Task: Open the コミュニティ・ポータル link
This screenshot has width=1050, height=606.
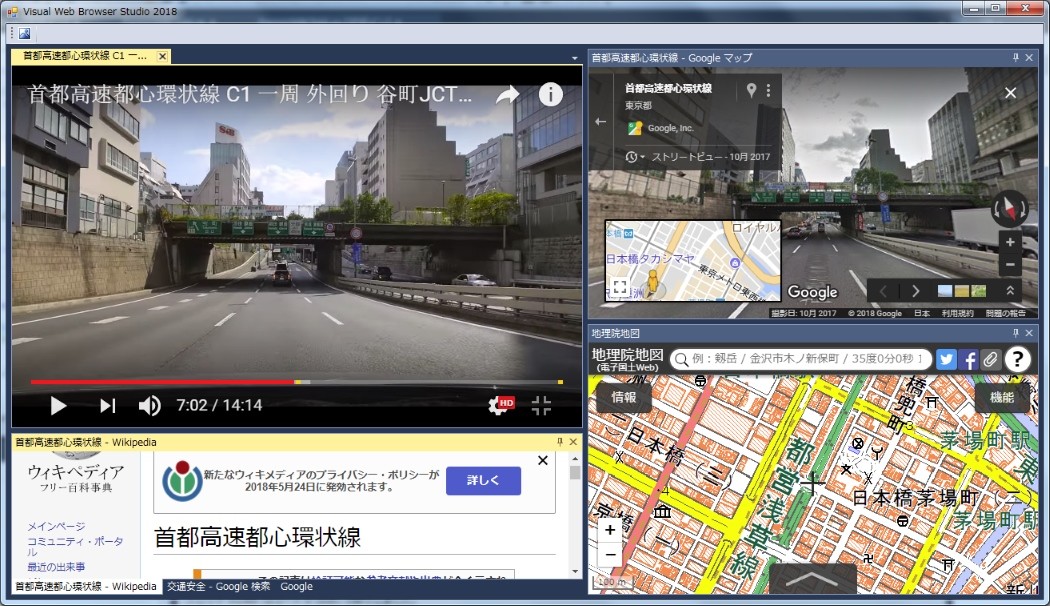Action: tap(75, 546)
